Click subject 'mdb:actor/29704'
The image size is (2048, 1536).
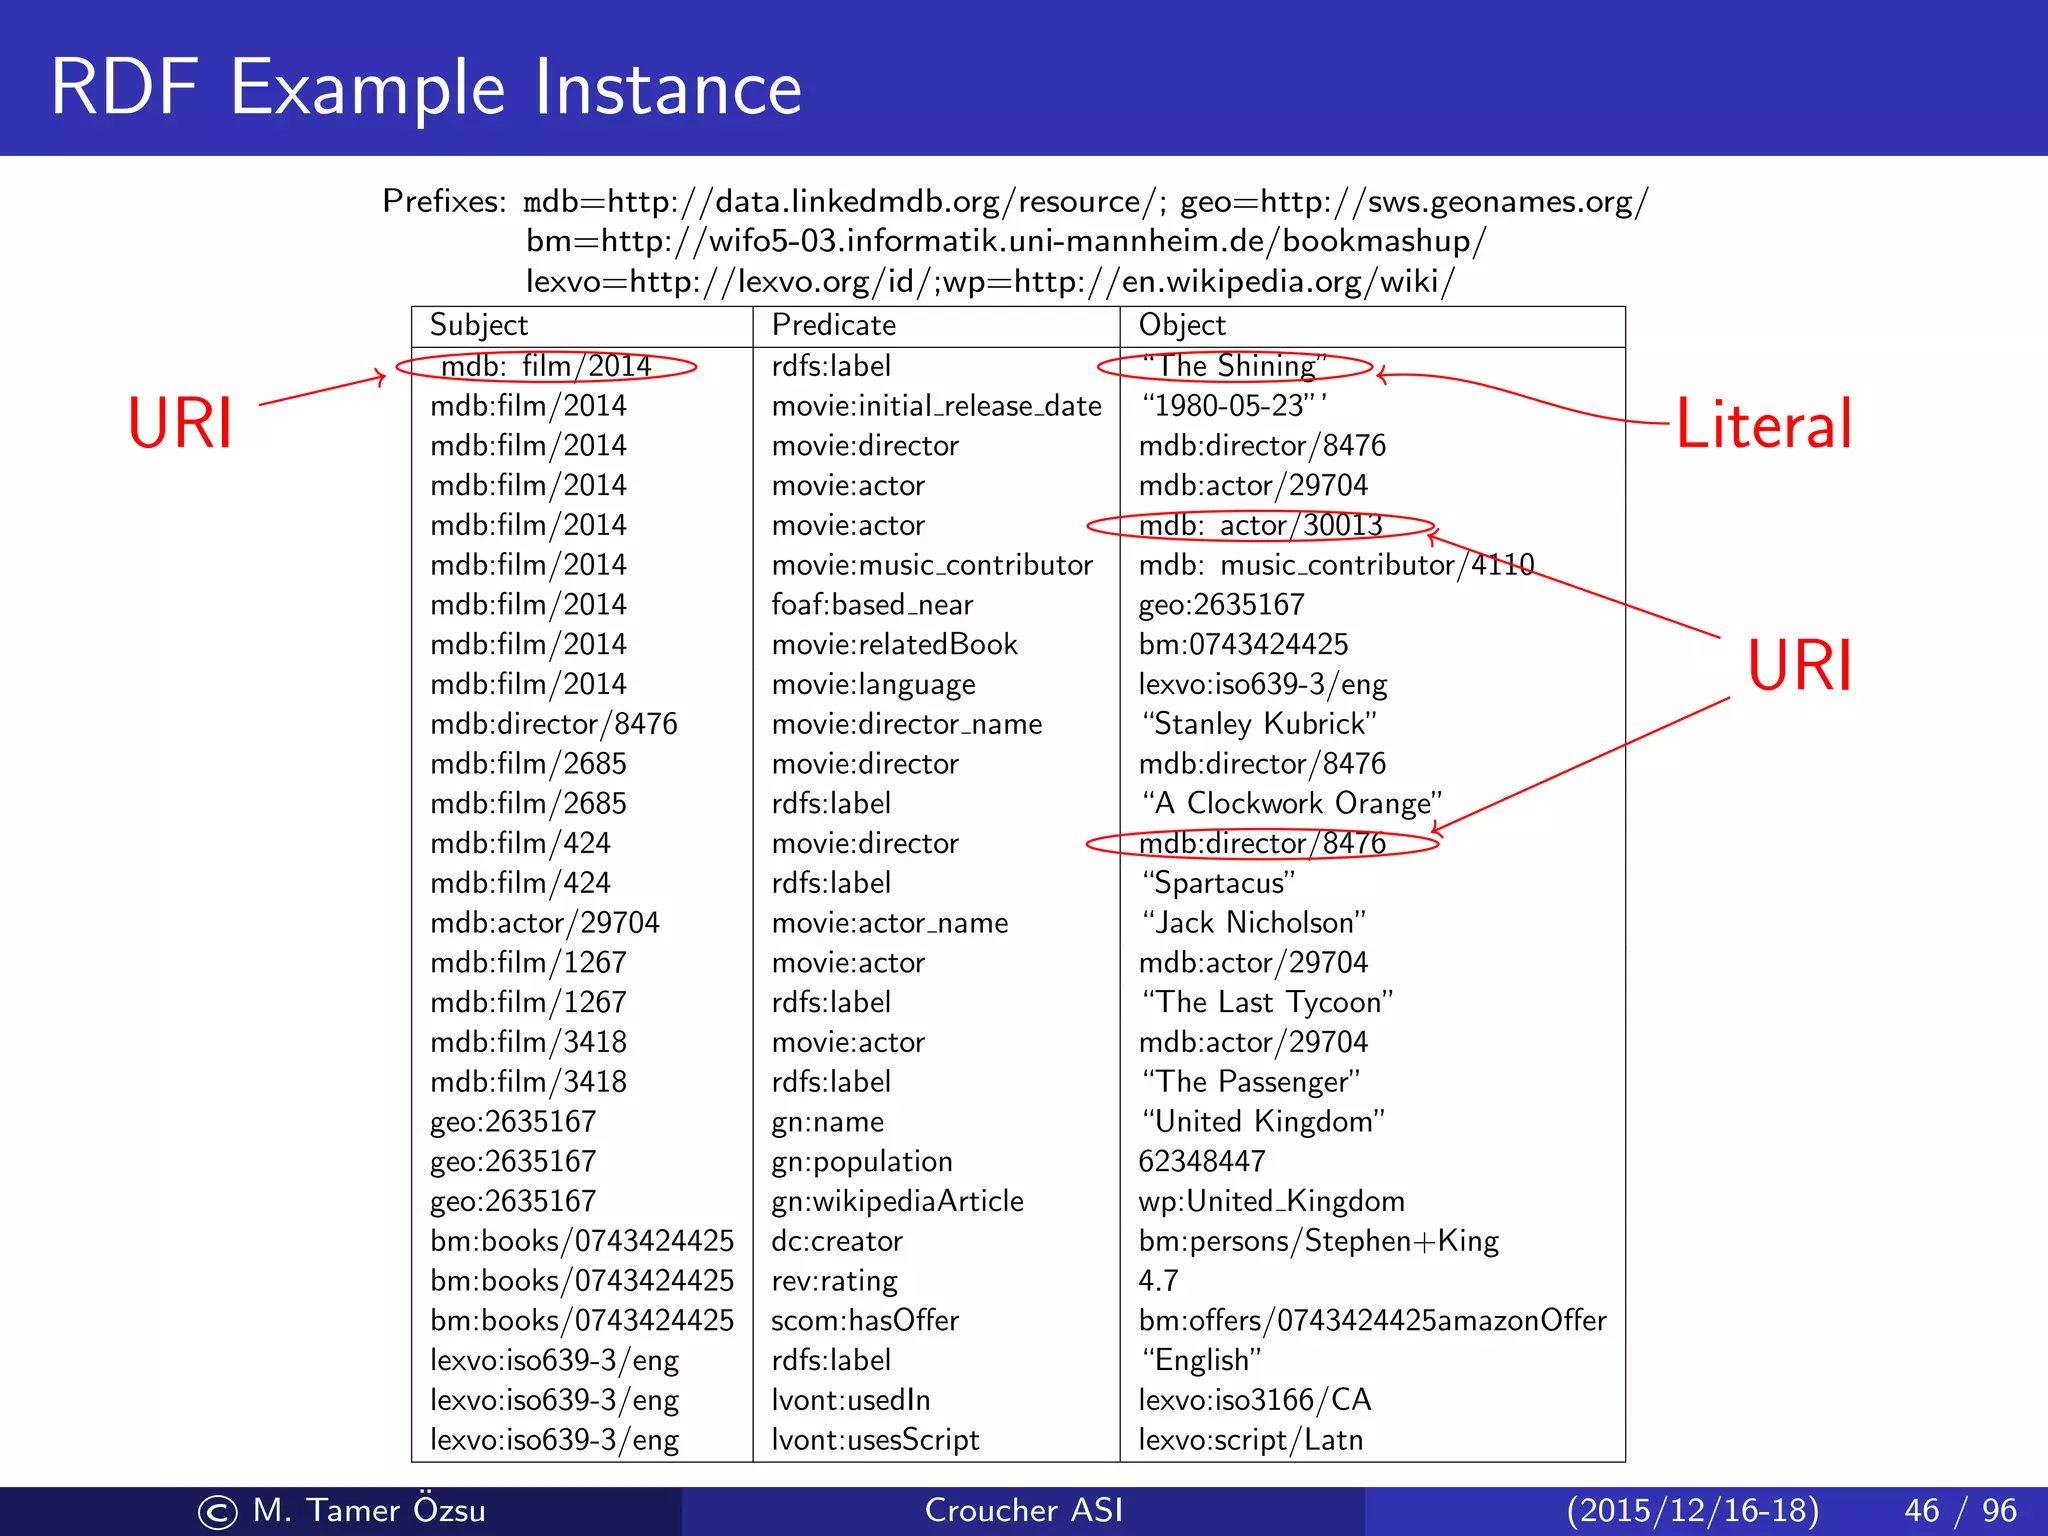pos(544,923)
